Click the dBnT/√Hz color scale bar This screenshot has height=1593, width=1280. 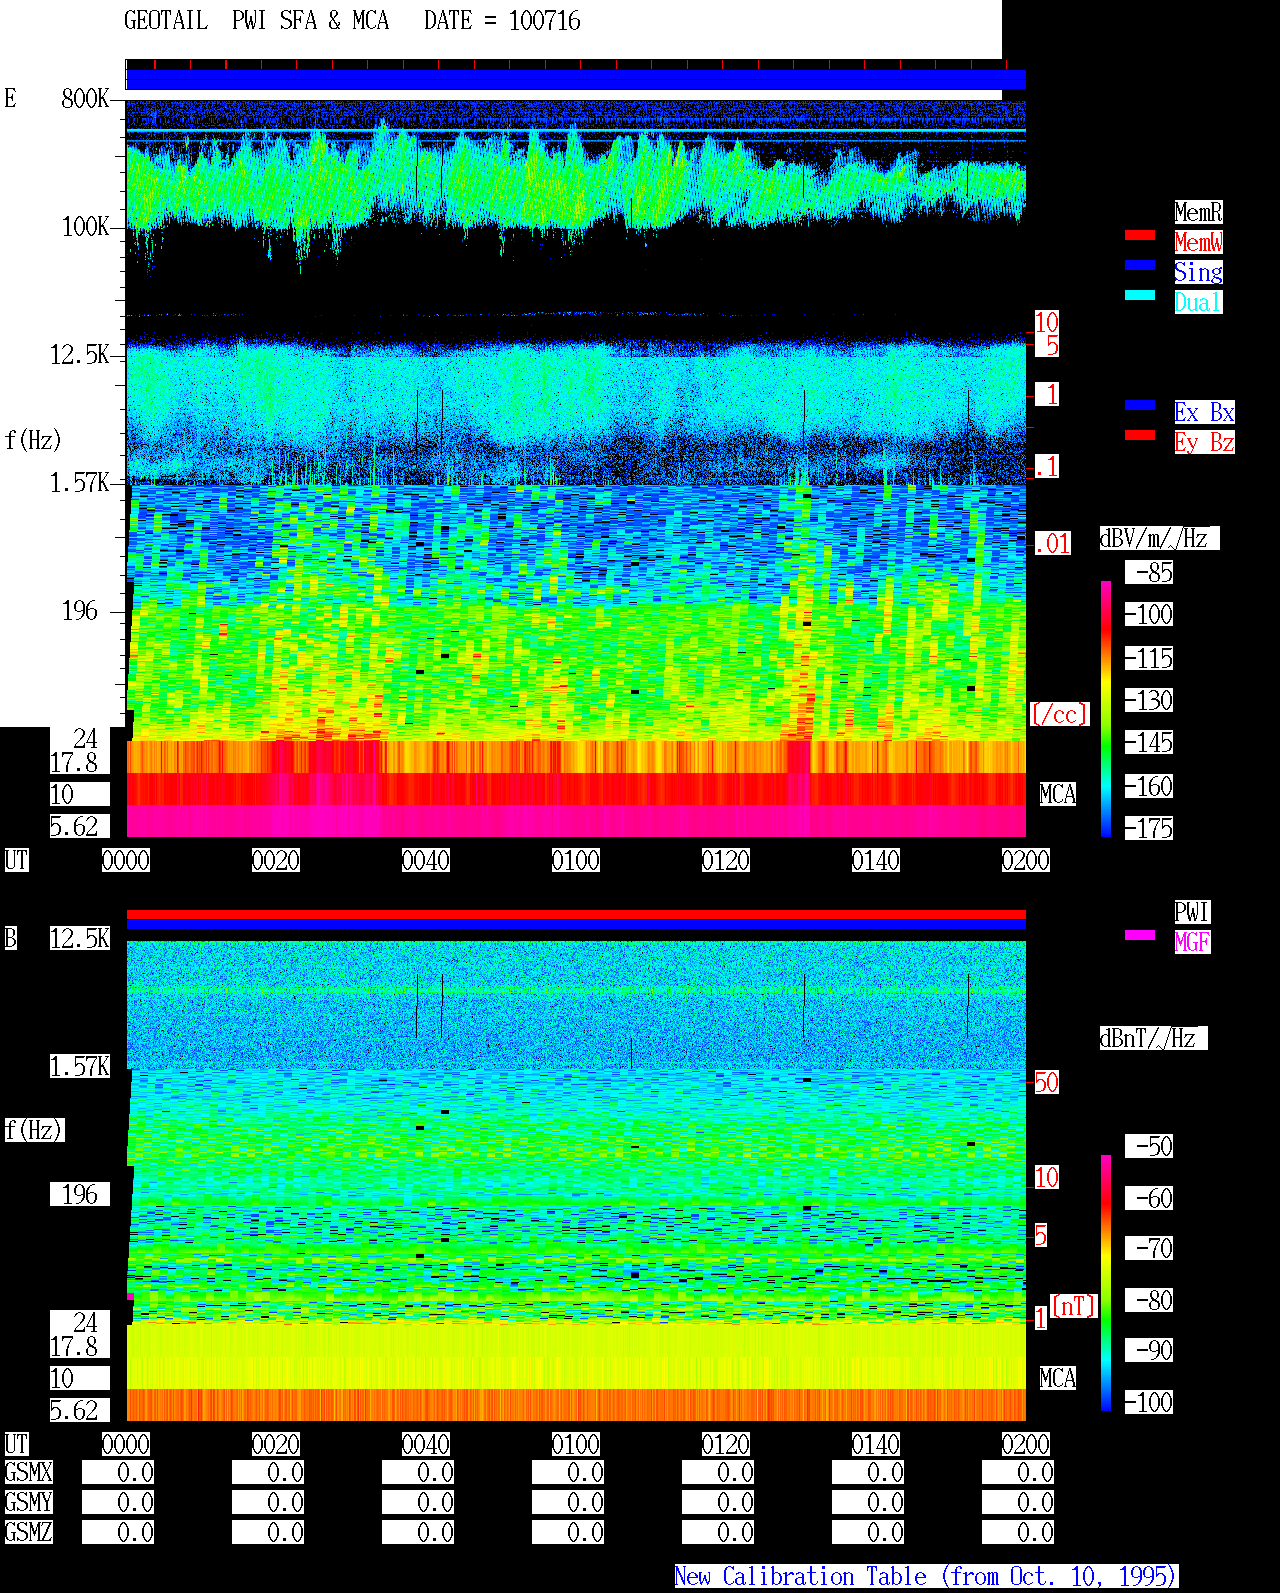pyautogui.click(x=1106, y=1283)
